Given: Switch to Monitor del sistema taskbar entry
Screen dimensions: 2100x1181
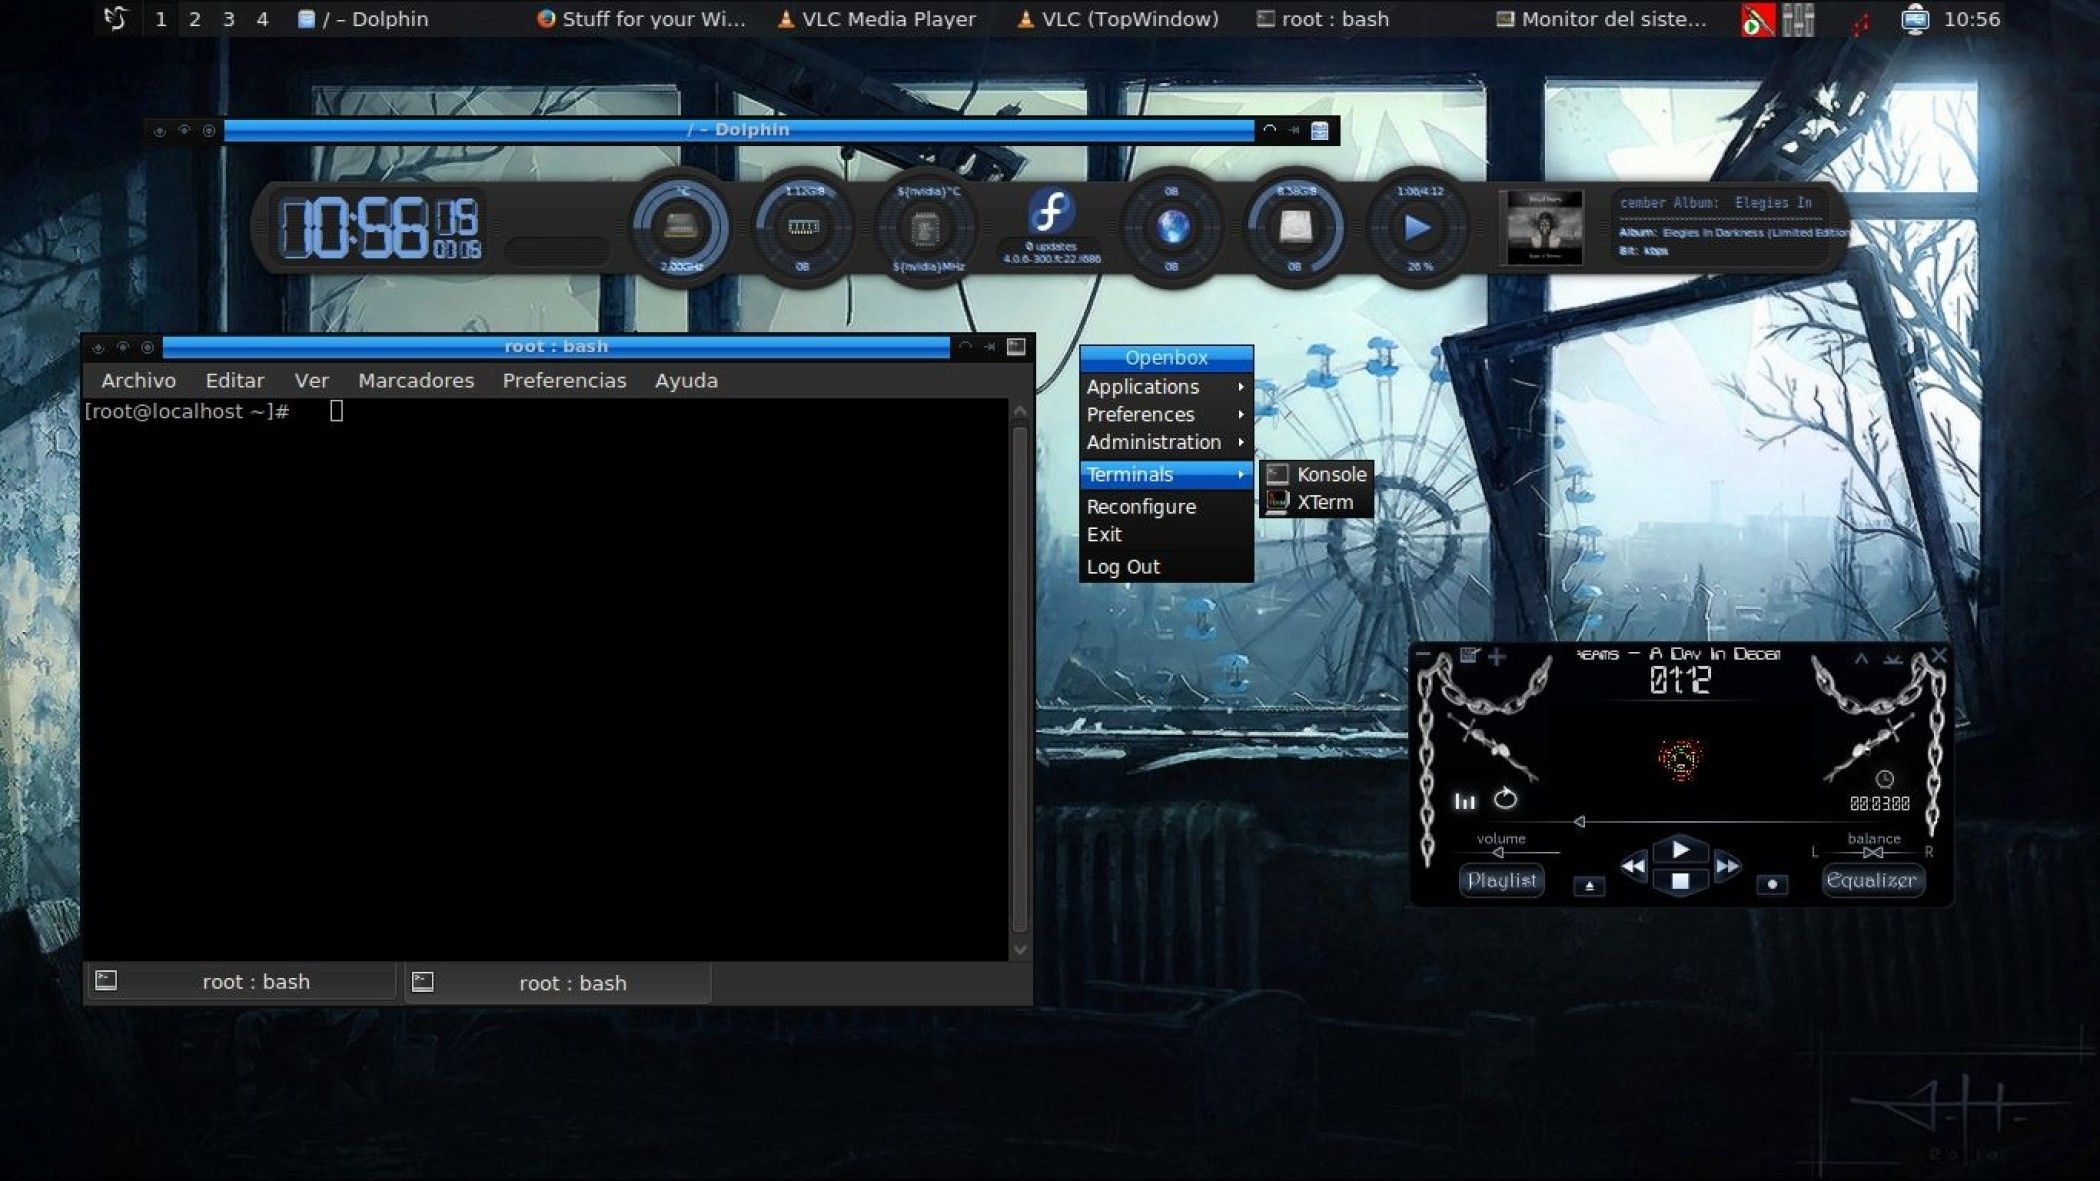Looking at the screenshot, I should tap(1601, 19).
